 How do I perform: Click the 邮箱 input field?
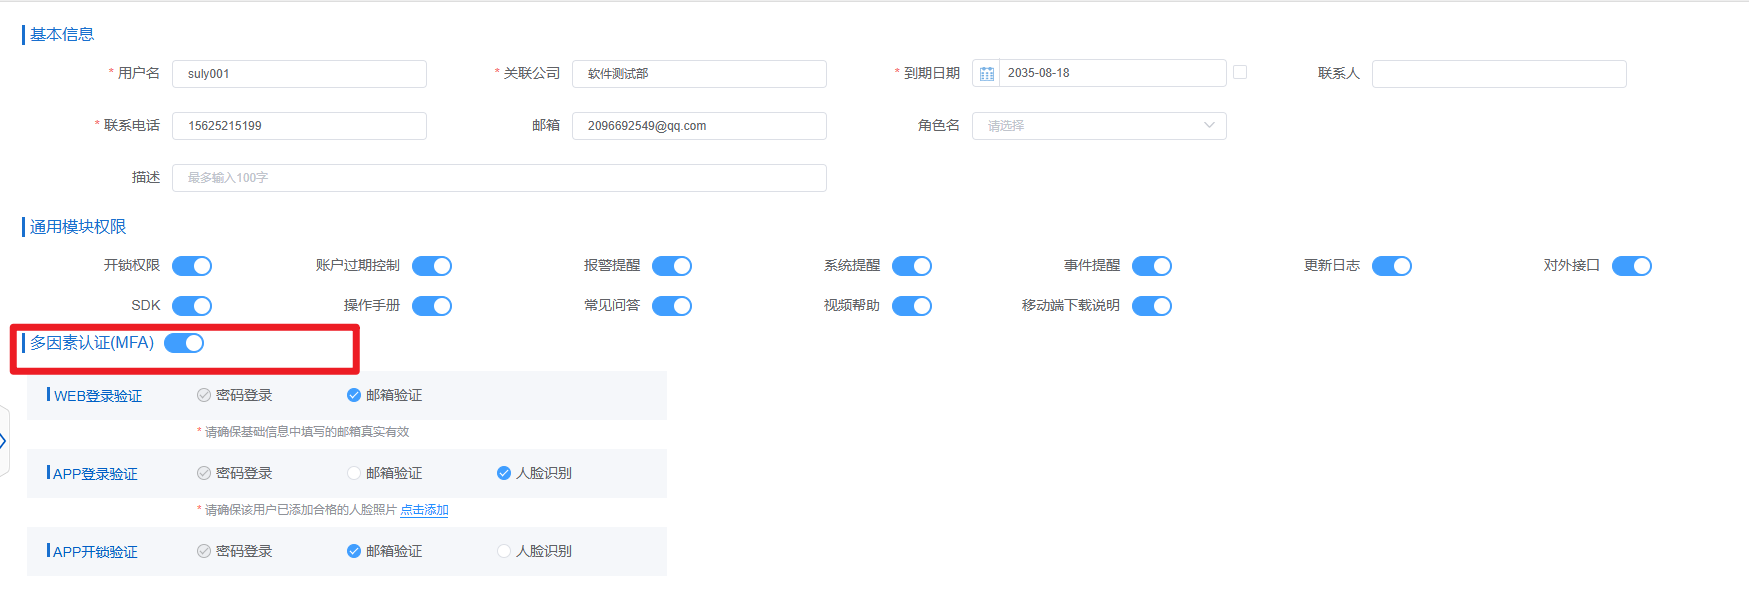point(699,126)
